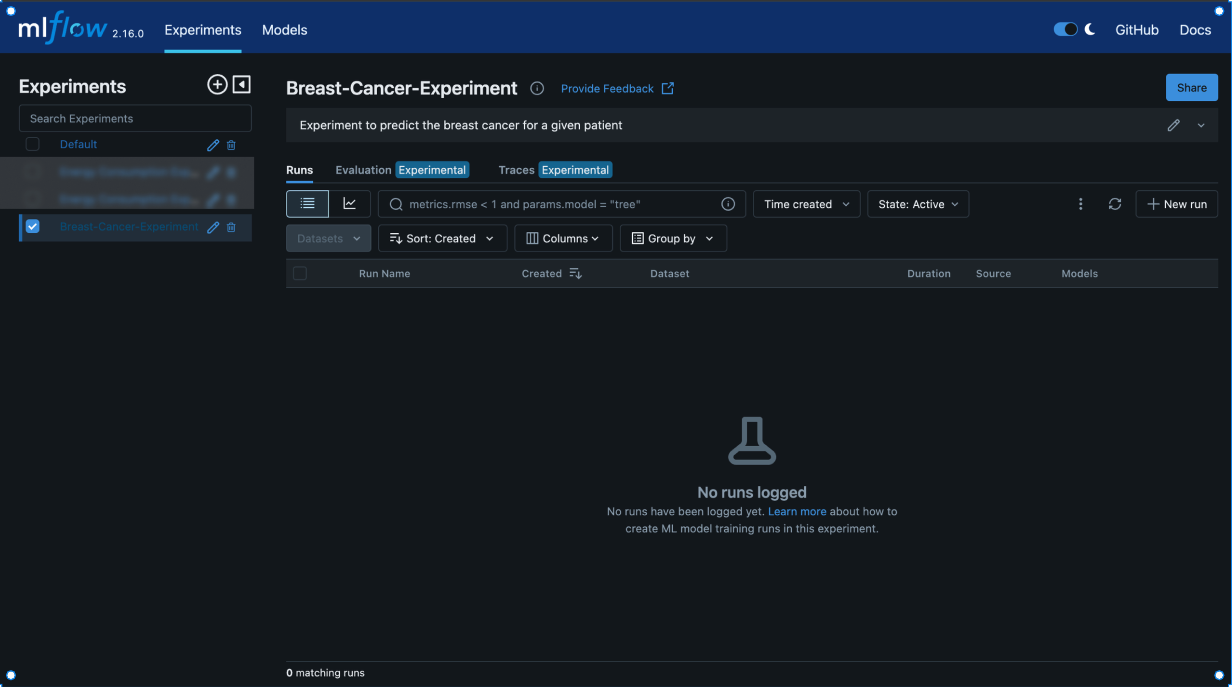Toggle the dark mode switch
1232x687 pixels.
point(1066,30)
